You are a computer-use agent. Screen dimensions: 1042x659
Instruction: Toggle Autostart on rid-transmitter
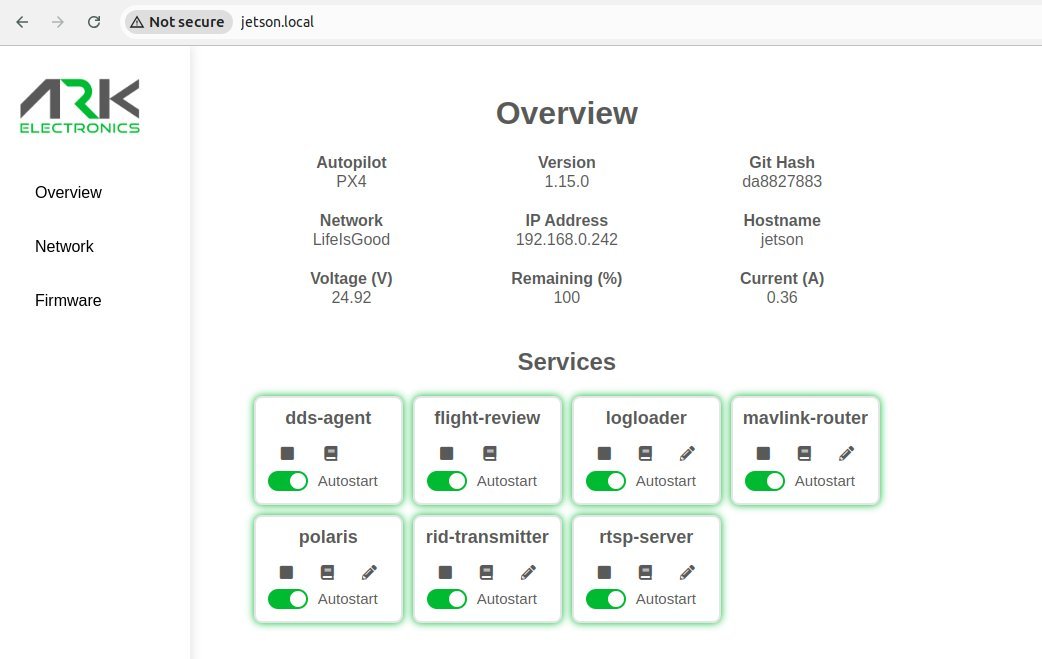447,599
